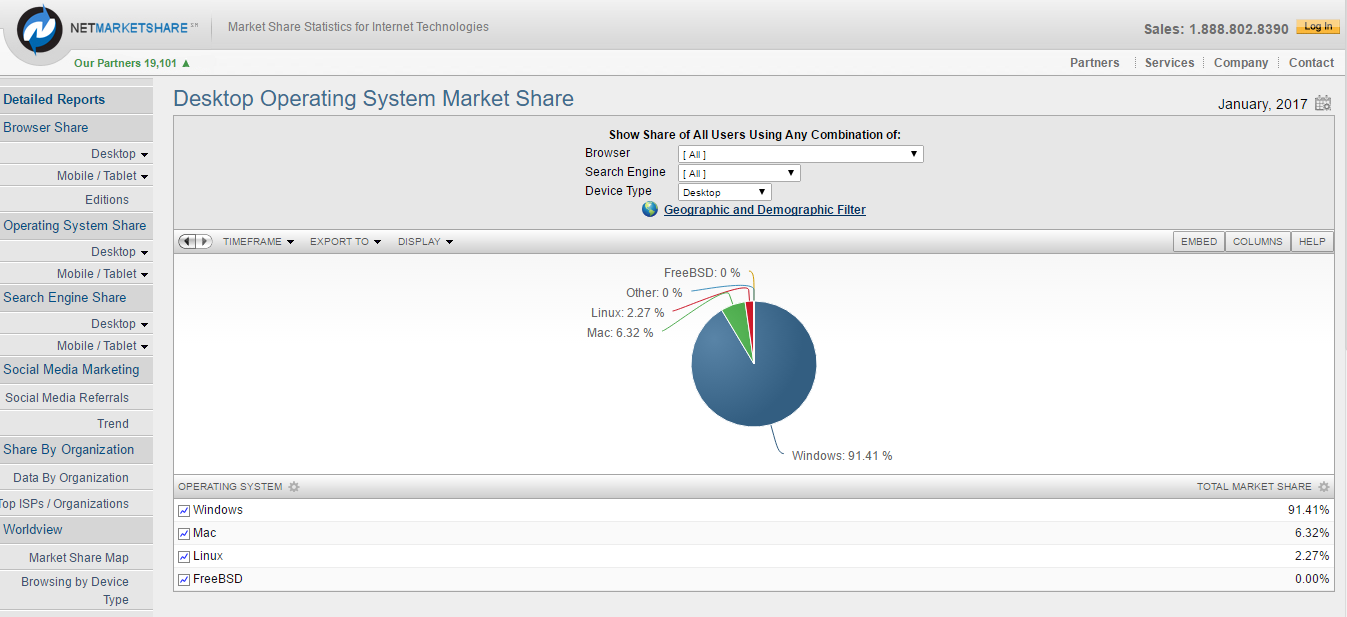Toggle the Linux row trend checkbox
This screenshot has height=617, width=1347.
[x=184, y=557]
